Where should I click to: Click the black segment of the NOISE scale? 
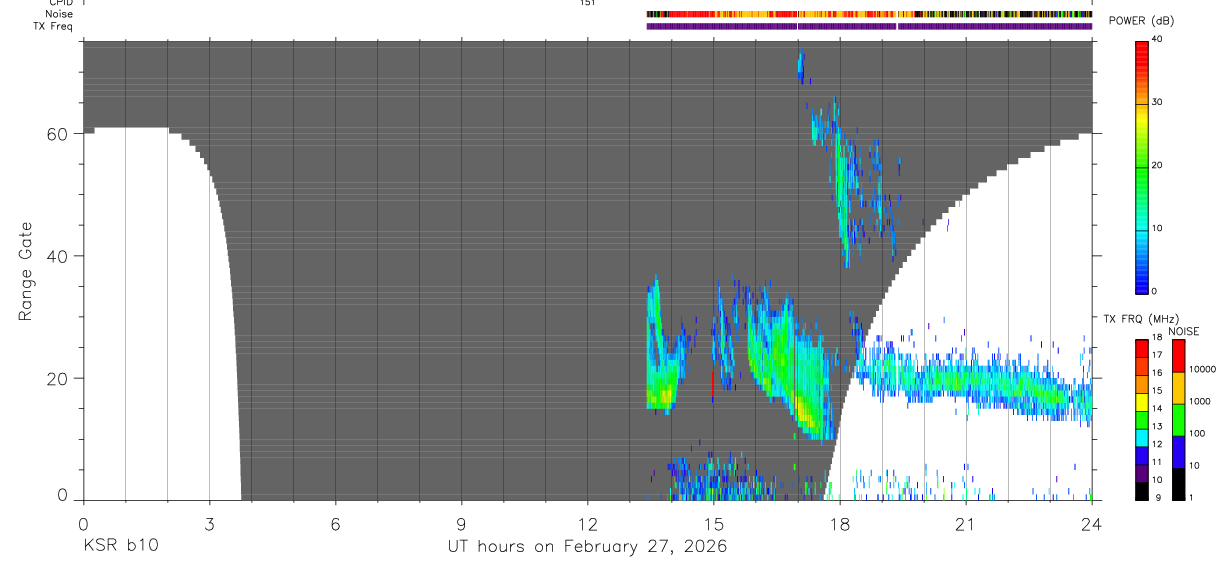tap(1178, 484)
